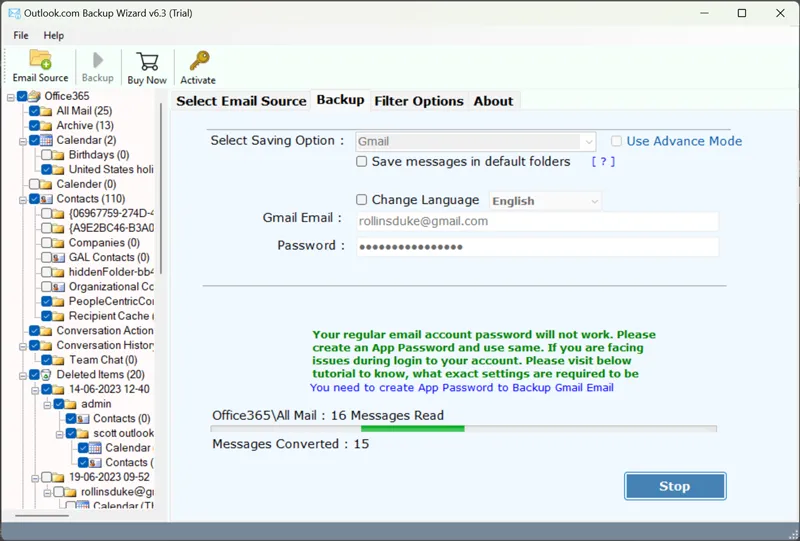The width and height of the screenshot is (800, 541).
Task: Click the GAL Contacts card icon
Action: click(x=59, y=257)
